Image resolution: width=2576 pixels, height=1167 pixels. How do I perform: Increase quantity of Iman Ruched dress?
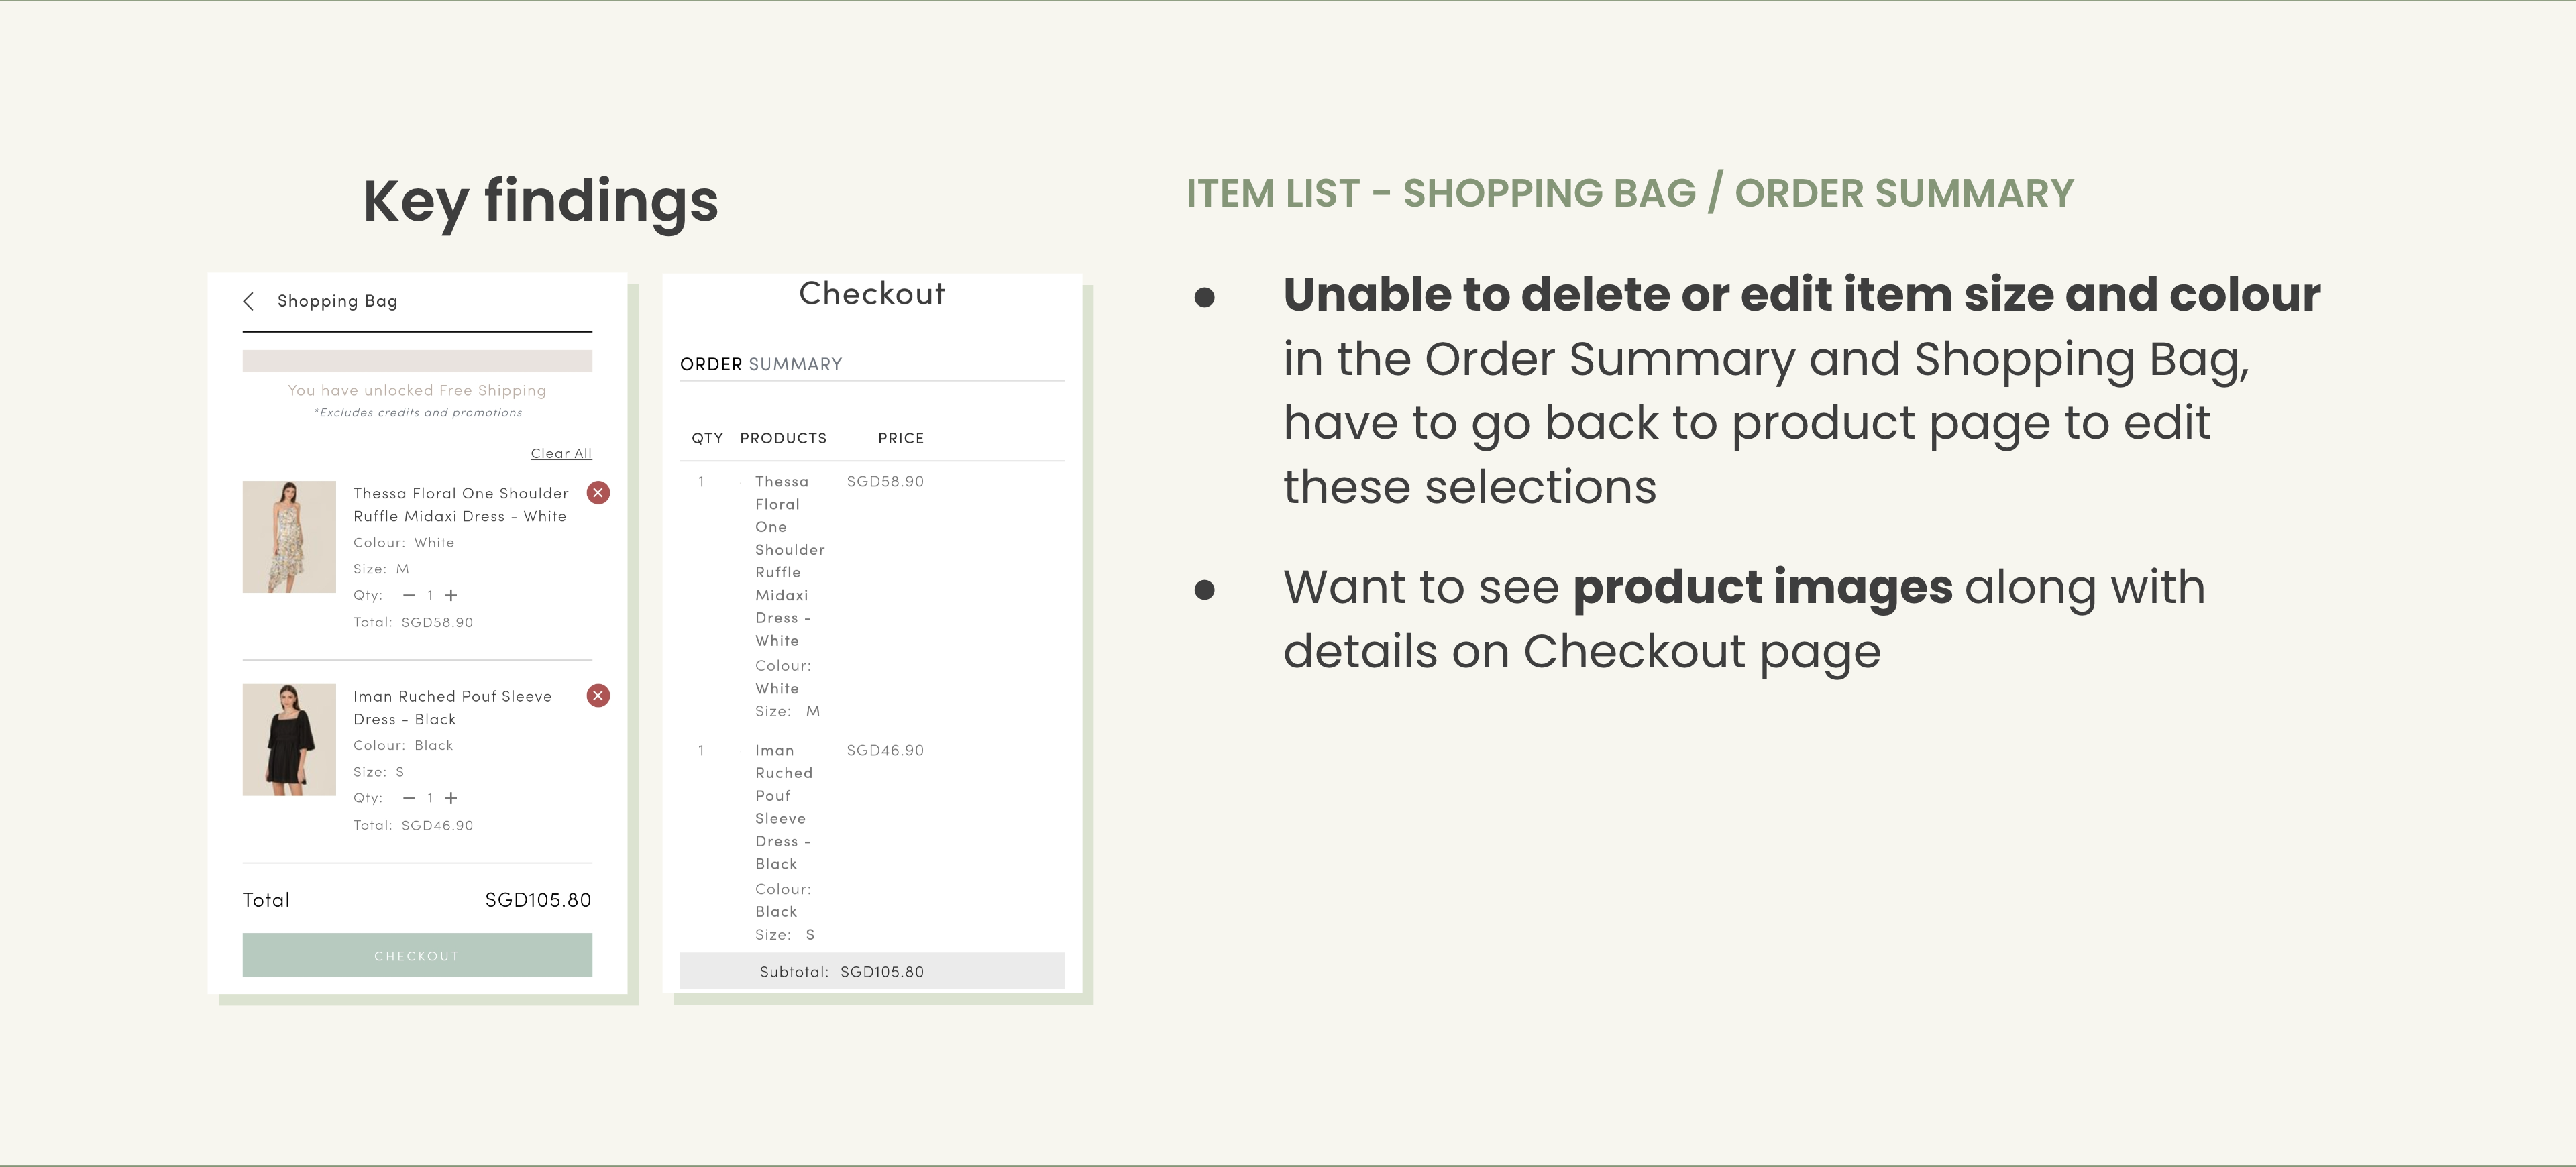pyautogui.click(x=451, y=798)
